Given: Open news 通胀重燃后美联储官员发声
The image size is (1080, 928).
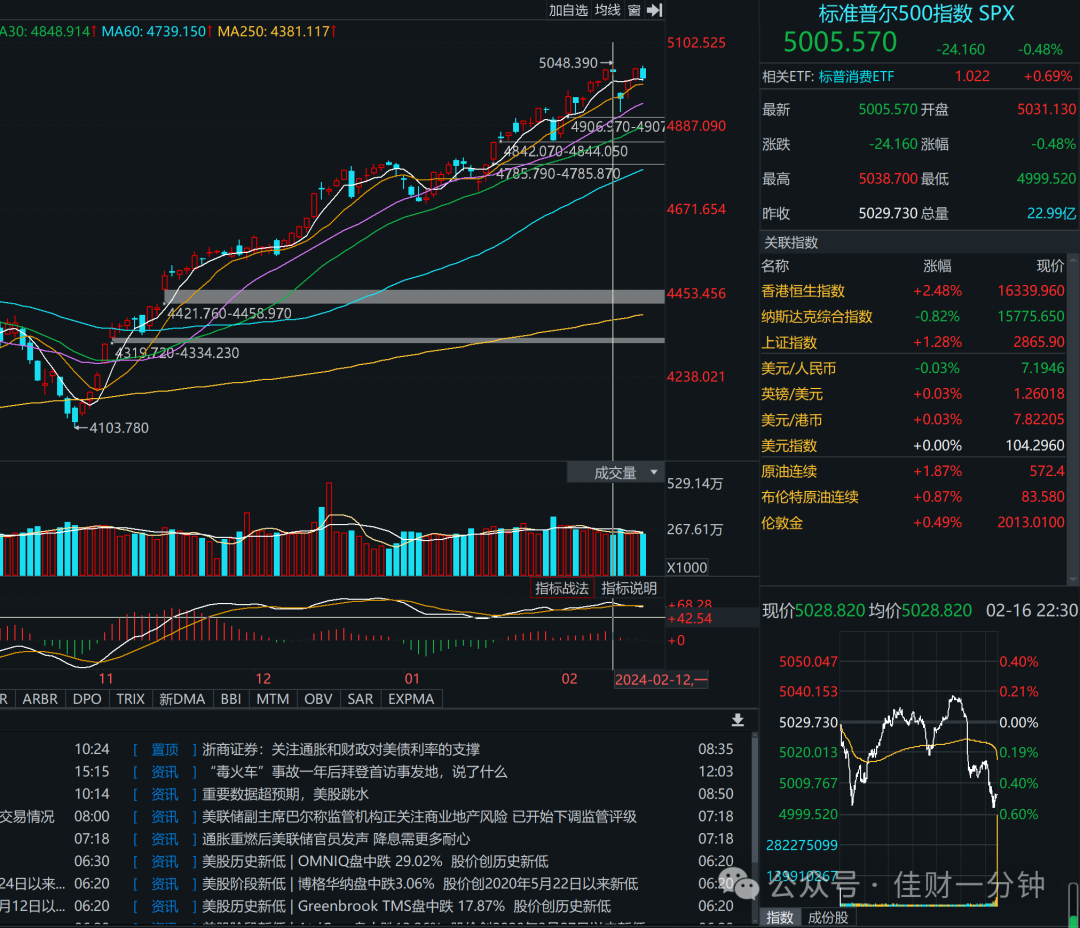Looking at the screenshot, I should pyautogui.click(x=336, y=839).
